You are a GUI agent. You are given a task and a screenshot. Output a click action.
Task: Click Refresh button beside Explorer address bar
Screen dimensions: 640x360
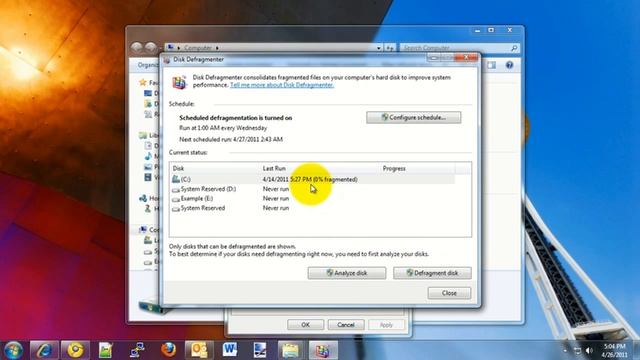pyautogui.click(x=390, y=48)
